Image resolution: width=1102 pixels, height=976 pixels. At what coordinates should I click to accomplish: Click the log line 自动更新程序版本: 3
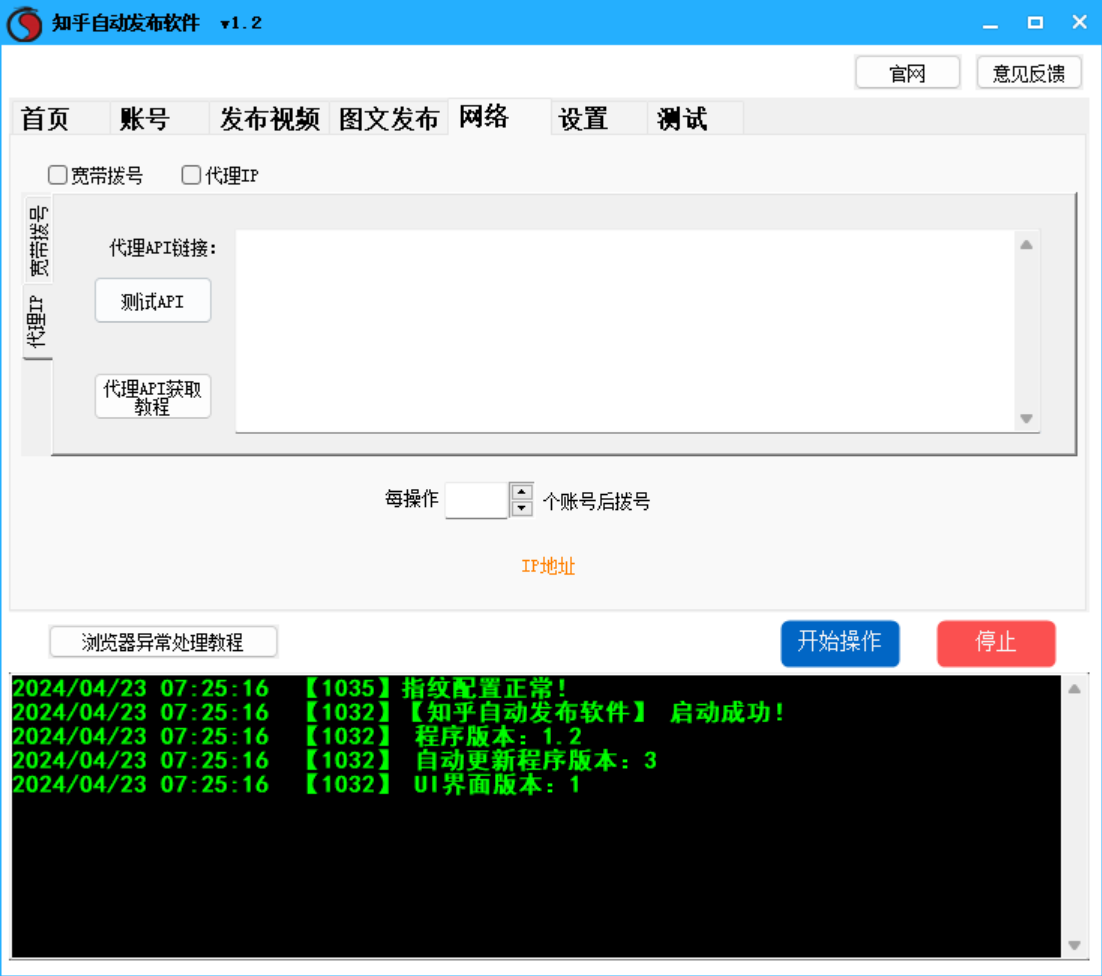tap(335, 760)
